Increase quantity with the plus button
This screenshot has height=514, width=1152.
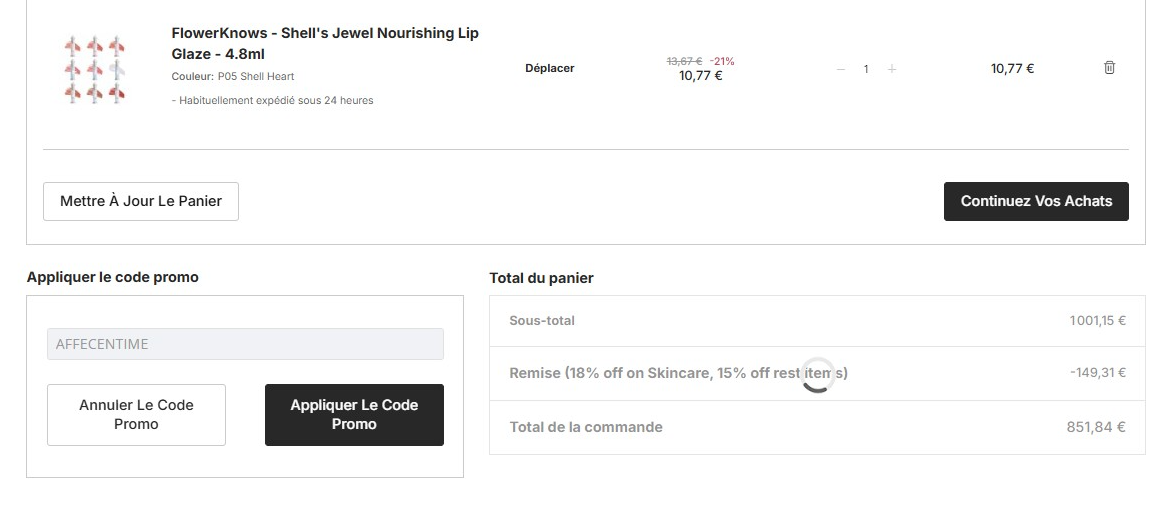pos(892,69)
